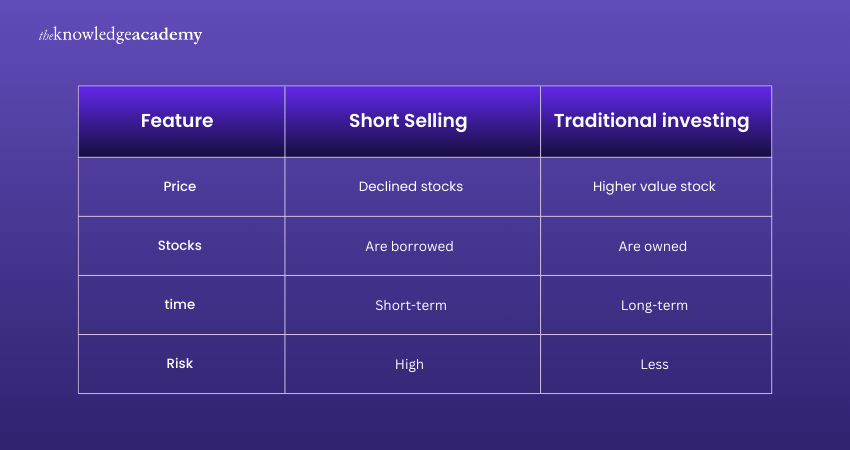This screenshot has height=450, width=850.
Task: Click the Higher value stock cell
Action: [x=654, y=187]
